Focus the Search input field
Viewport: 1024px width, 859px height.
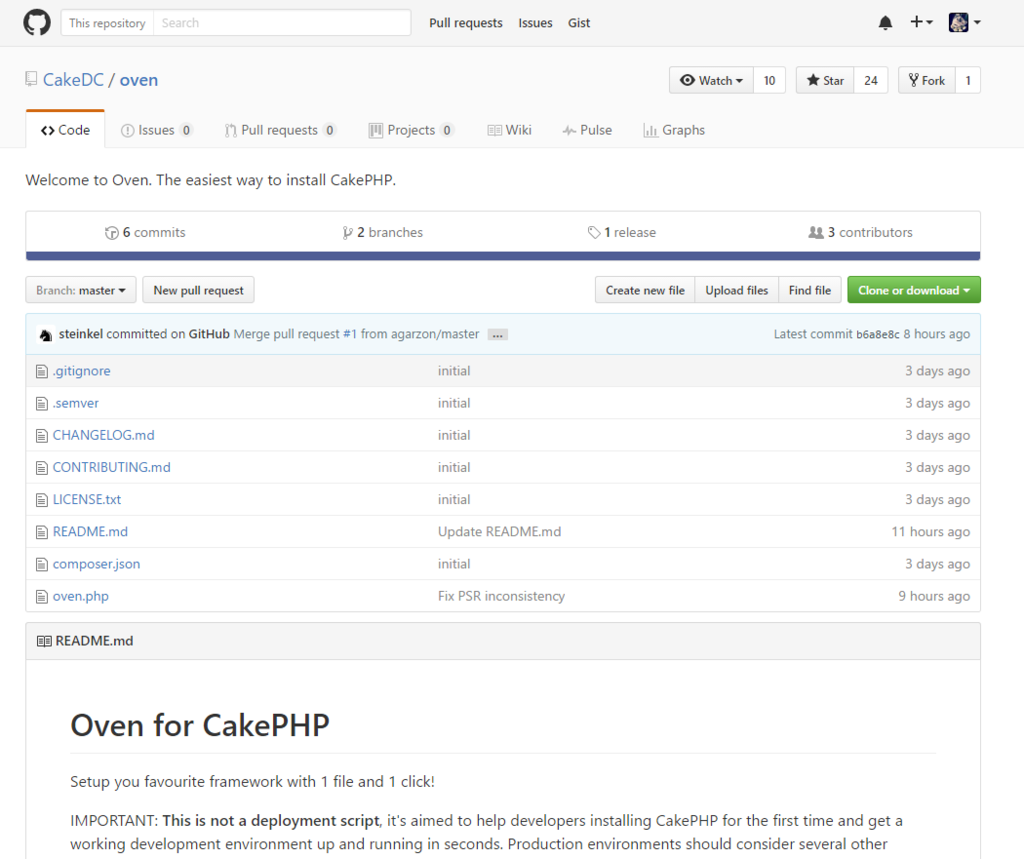point(282,23)
